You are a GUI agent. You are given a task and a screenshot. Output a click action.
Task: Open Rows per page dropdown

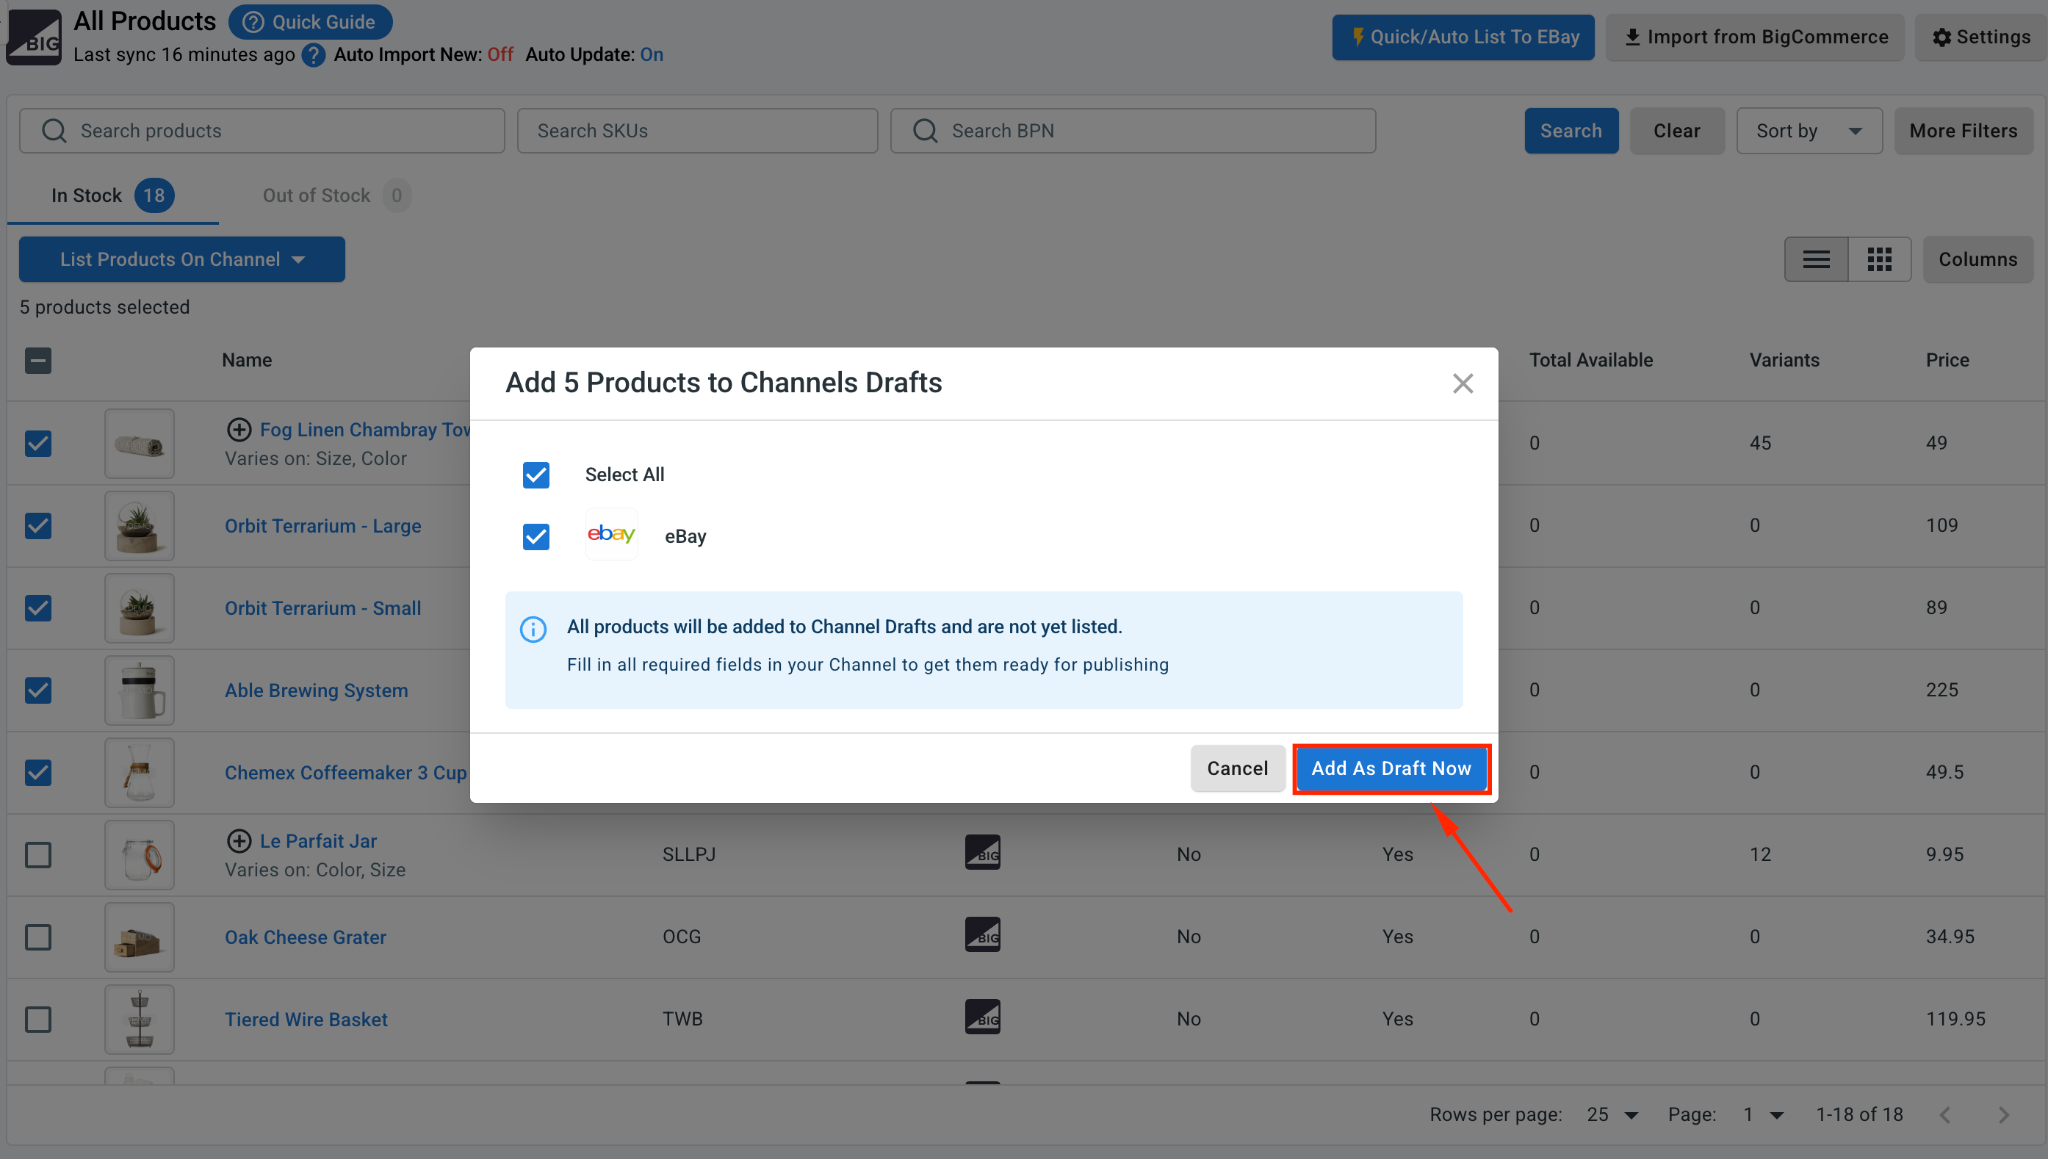pos(1612,1115)
